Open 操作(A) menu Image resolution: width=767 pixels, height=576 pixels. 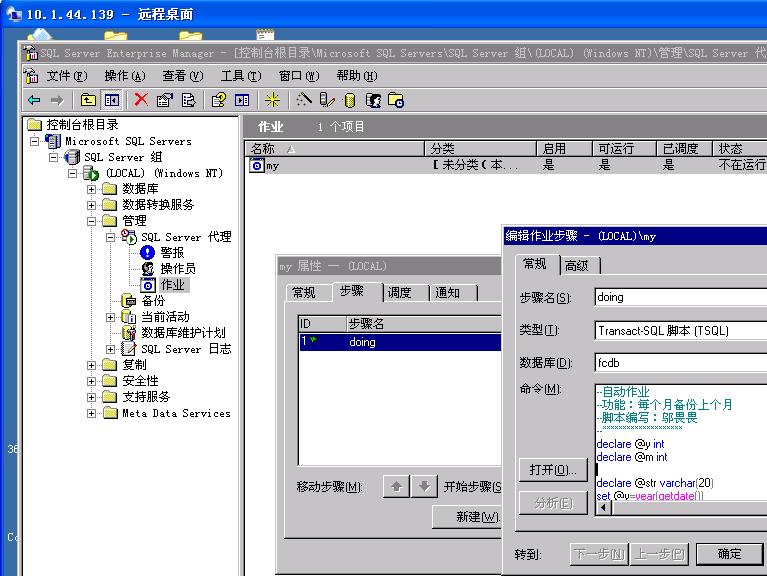[x=125, y=76]
